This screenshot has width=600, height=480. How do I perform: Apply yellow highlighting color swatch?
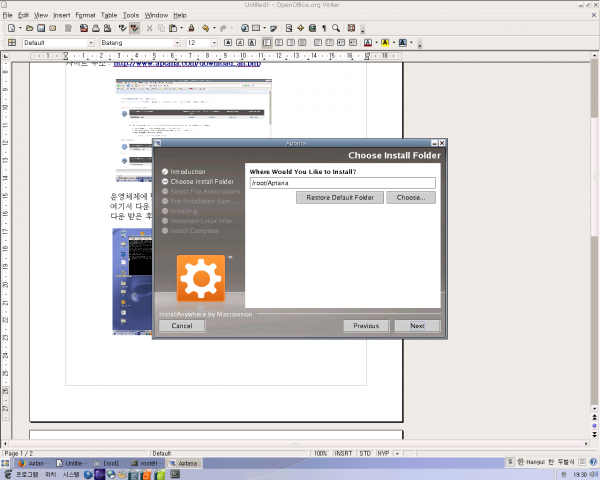click(385, 42)
